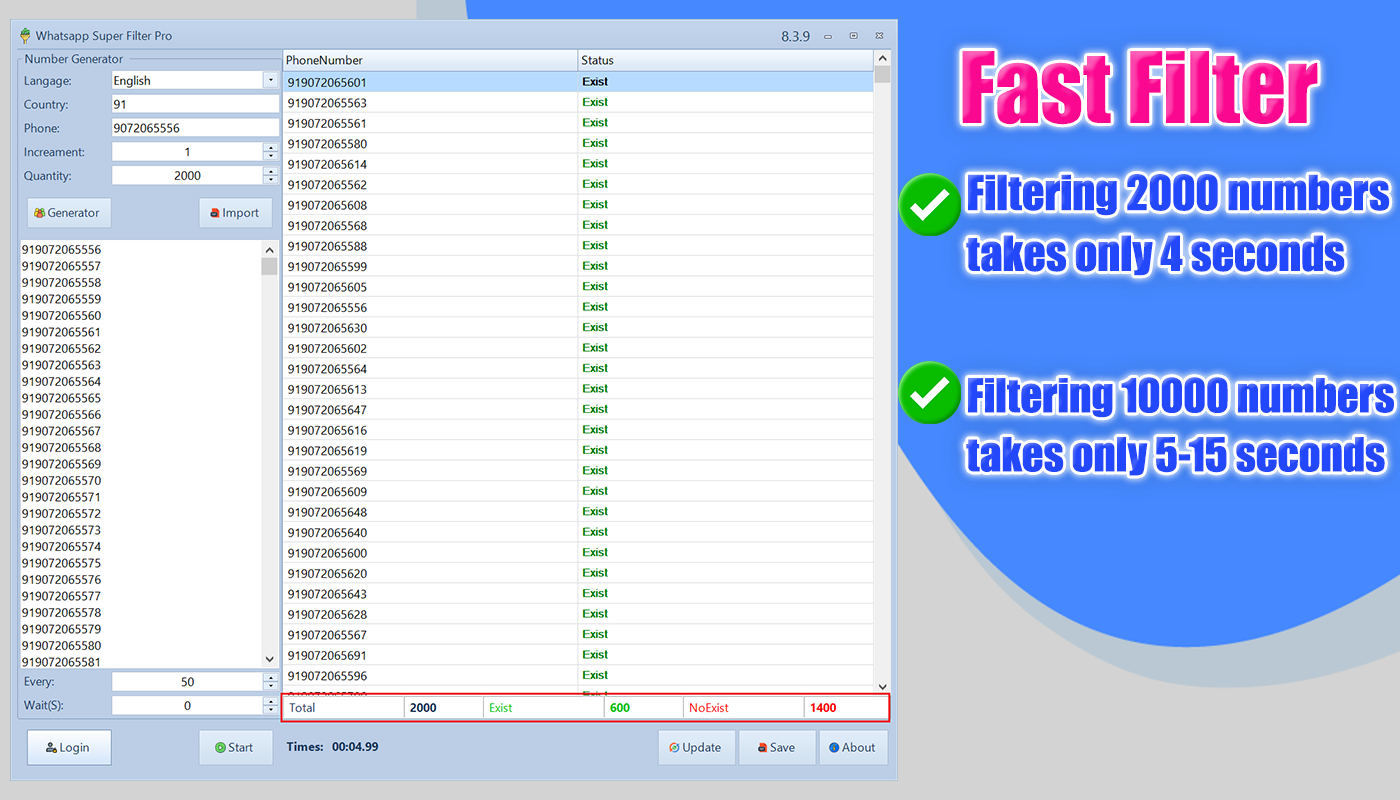The width and height of the screenshot is (1400, 800).
Task: Increase the Increament value with up arrow
Action: pyautogui.click(x=270, y=148)
